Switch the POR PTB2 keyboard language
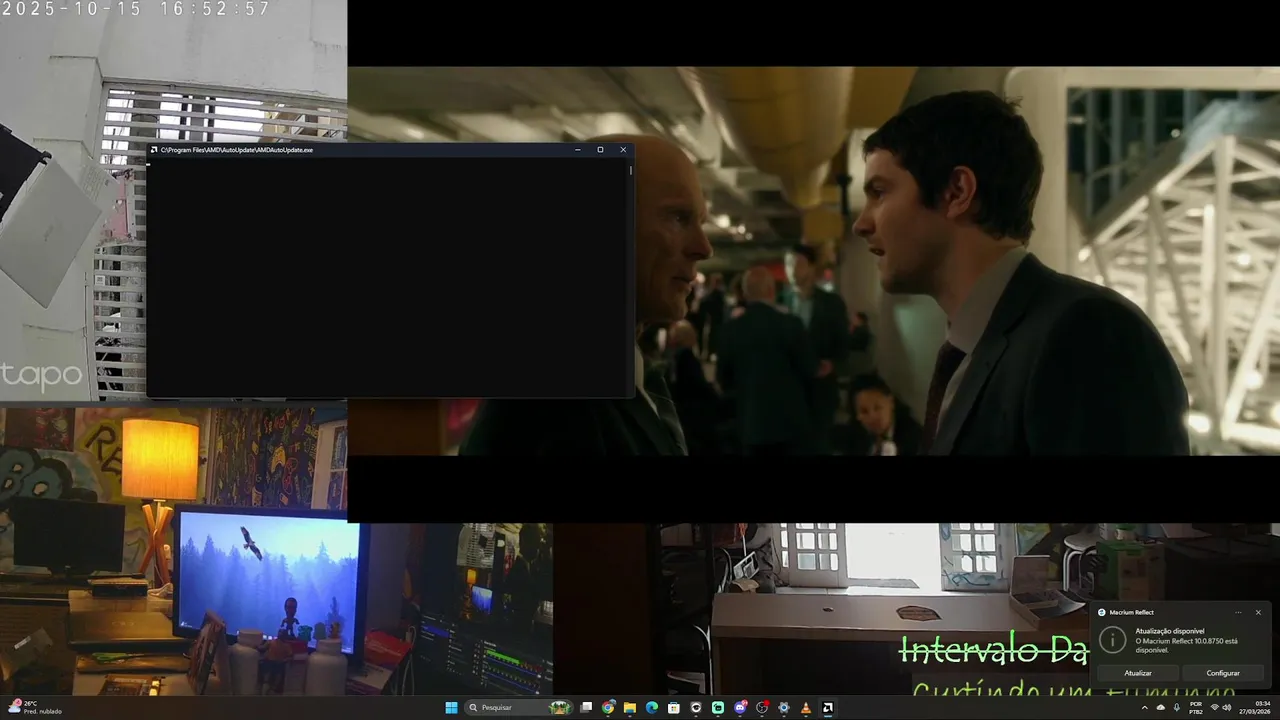The image size is (1280, 720). [x=1196, y=707]
